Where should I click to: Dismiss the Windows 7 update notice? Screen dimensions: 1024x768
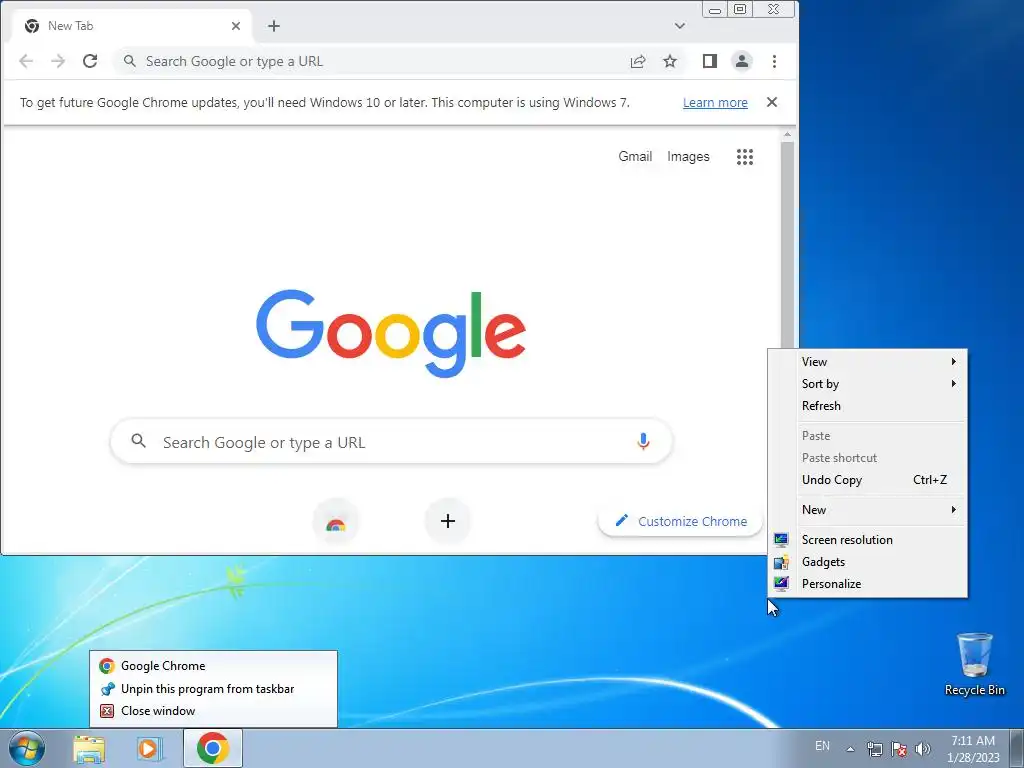(772, 103)
